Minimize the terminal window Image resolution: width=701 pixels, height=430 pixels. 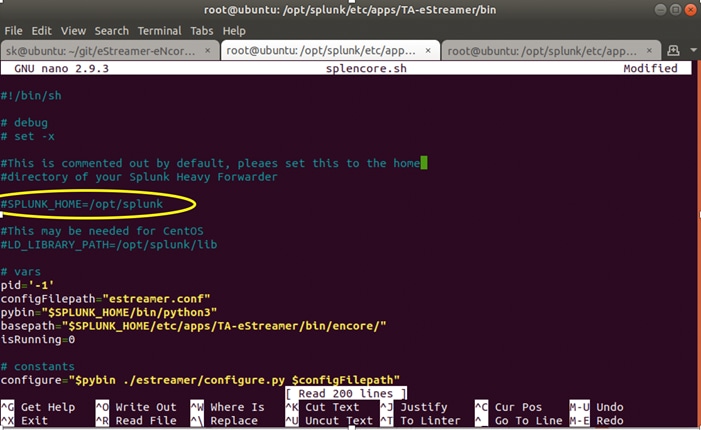660,9
